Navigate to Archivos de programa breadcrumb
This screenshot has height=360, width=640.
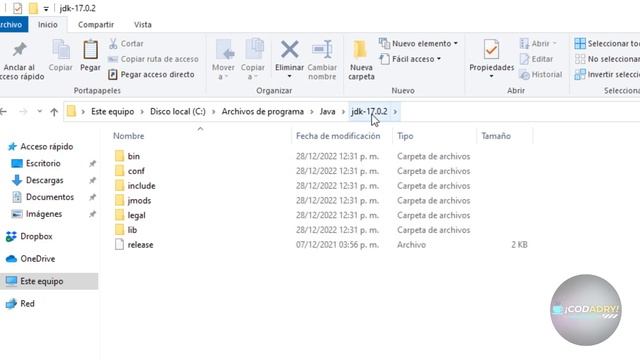point(263,112)
